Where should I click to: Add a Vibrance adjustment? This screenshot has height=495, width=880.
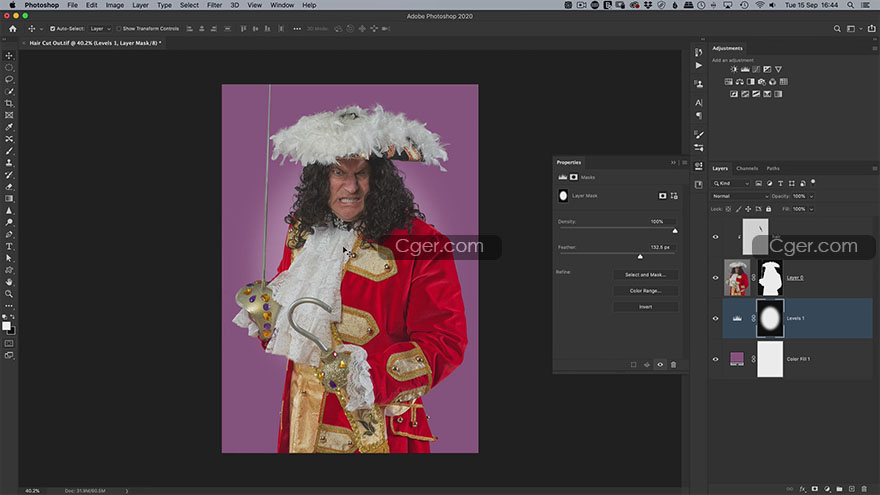pos(778,69)
